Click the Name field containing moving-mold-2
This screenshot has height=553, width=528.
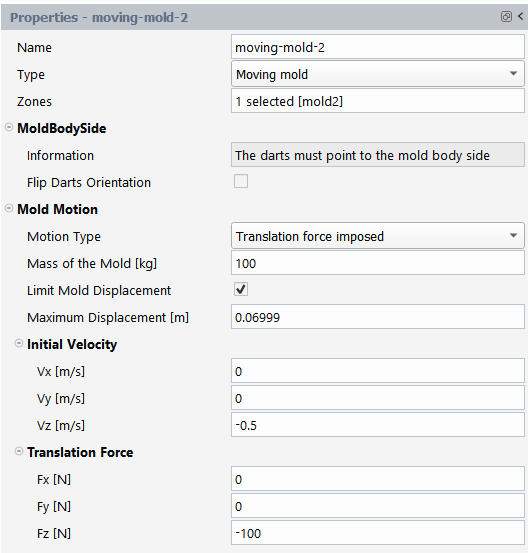click(x=378, y=47)
